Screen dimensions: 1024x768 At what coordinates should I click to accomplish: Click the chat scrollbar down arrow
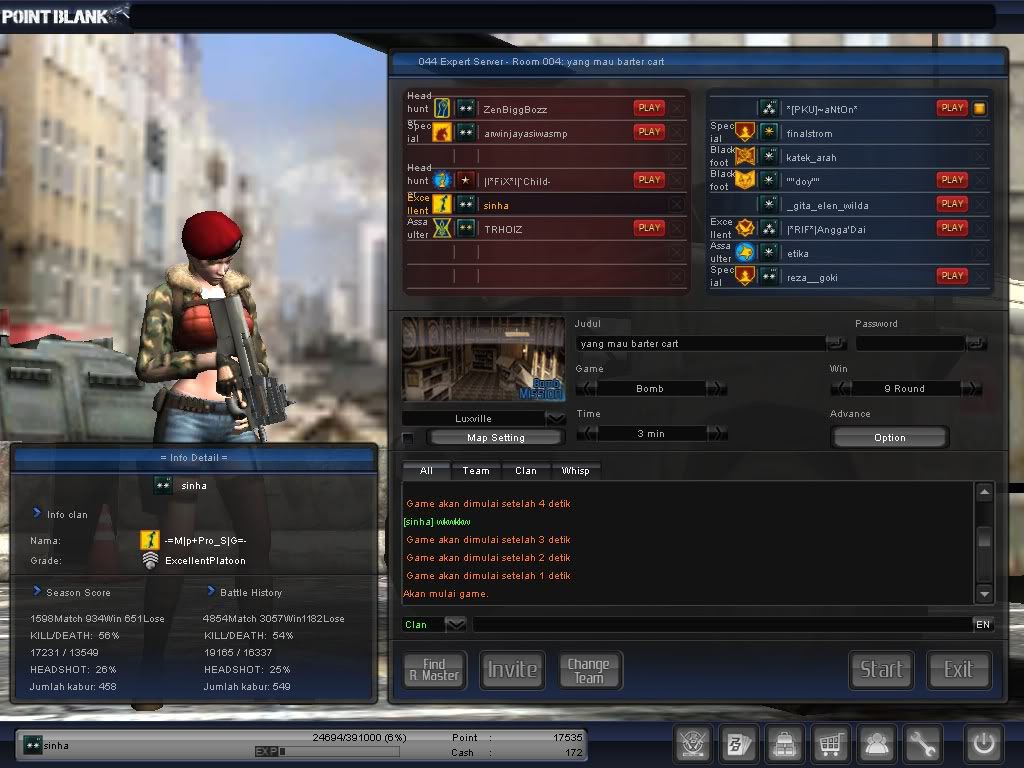(x=984, y=594)
